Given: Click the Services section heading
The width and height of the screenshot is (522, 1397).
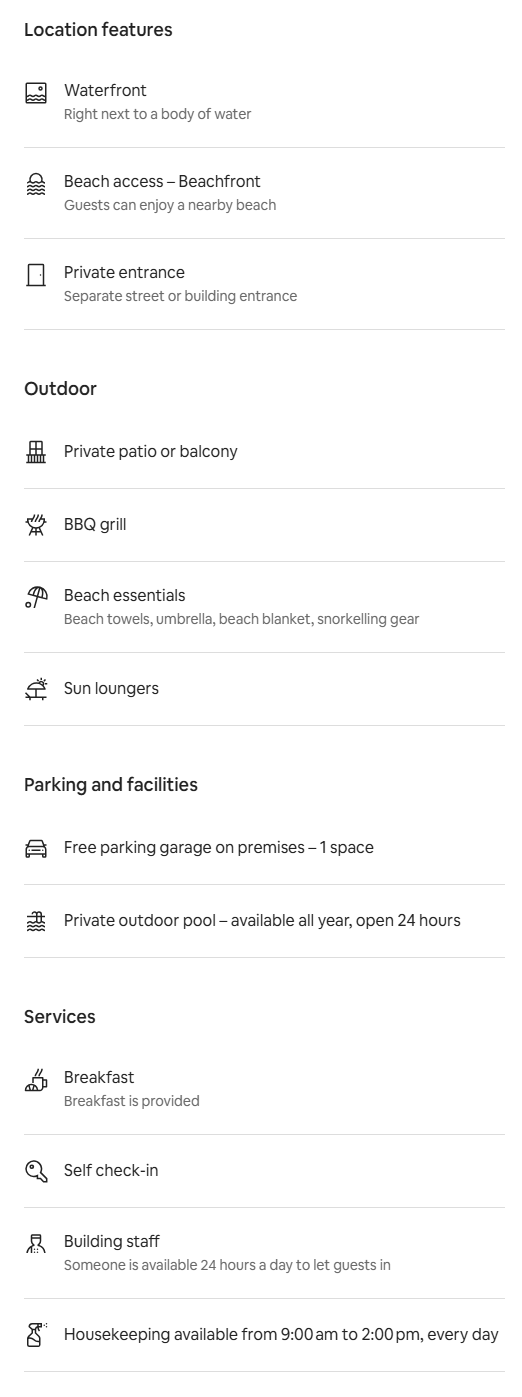Looking at the screenshot, I should pos(60,1017).
